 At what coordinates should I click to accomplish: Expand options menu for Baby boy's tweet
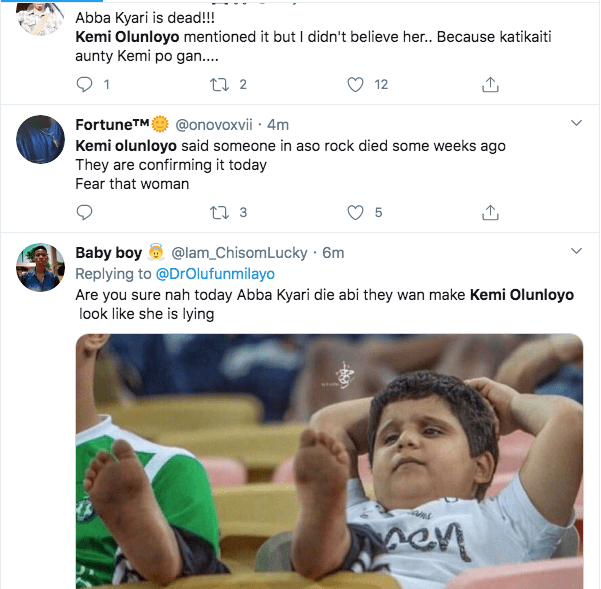tap(576, 250)
